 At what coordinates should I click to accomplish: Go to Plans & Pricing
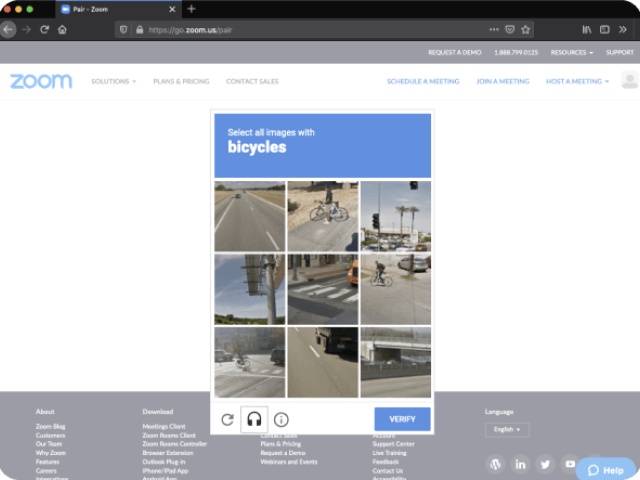click(181, 81)
